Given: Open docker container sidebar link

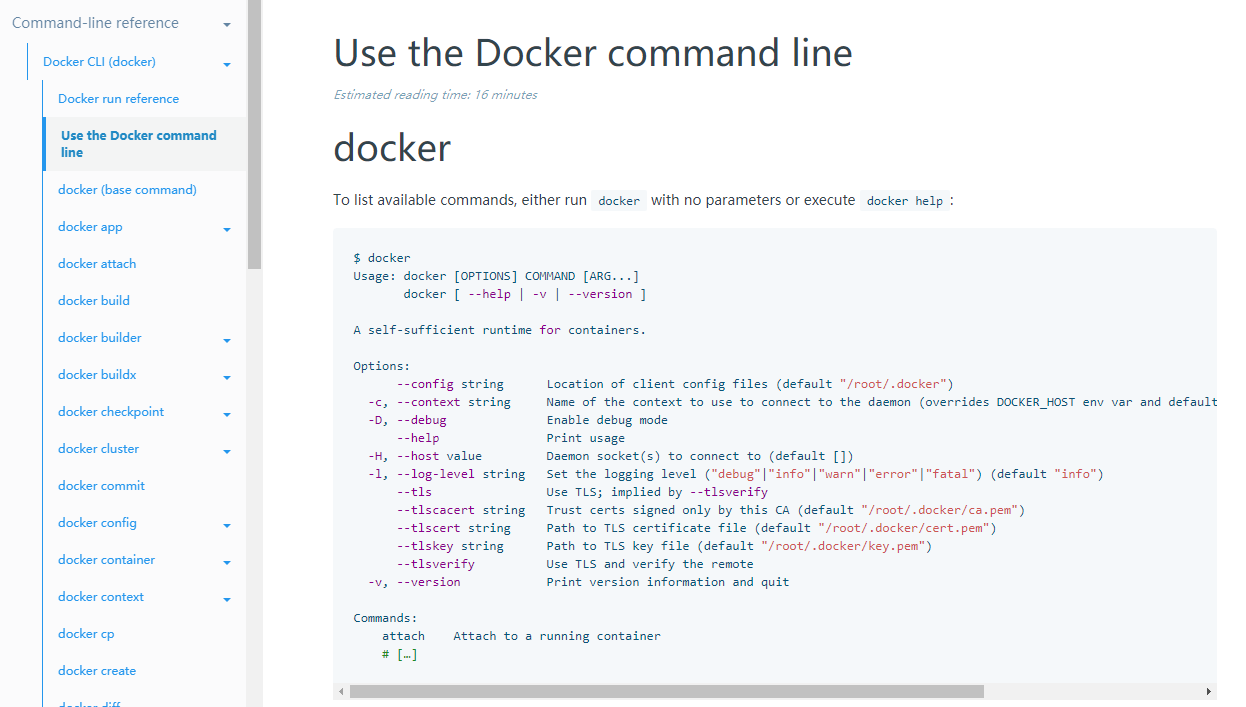Looking at the screenshot, I should coord(106,560).
